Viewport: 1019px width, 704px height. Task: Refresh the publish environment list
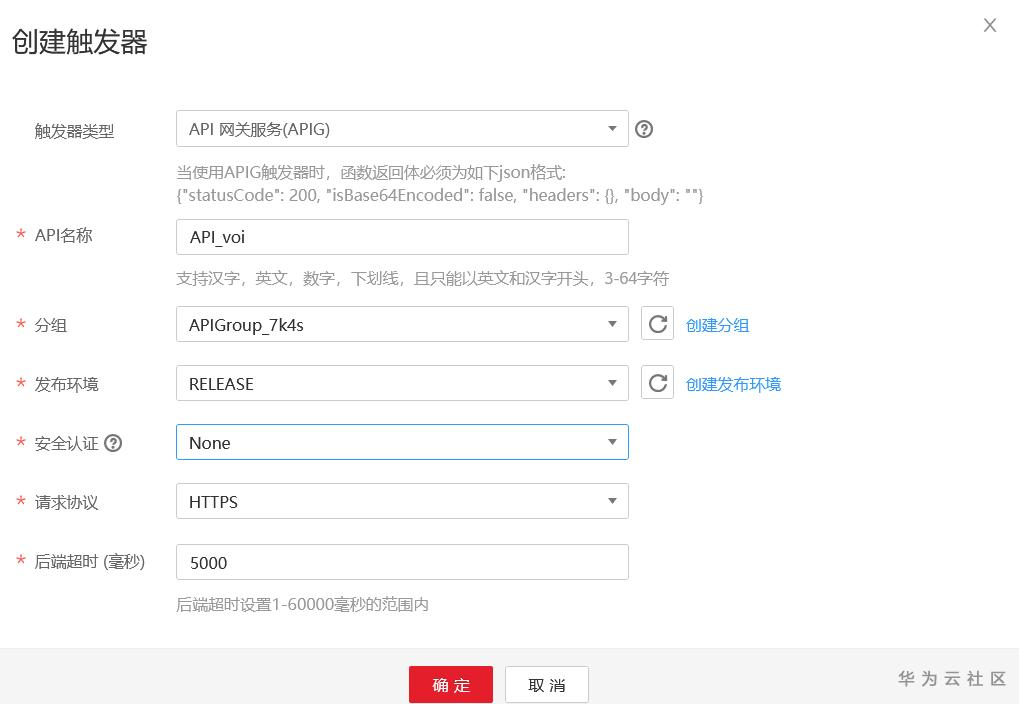(657, 383)
